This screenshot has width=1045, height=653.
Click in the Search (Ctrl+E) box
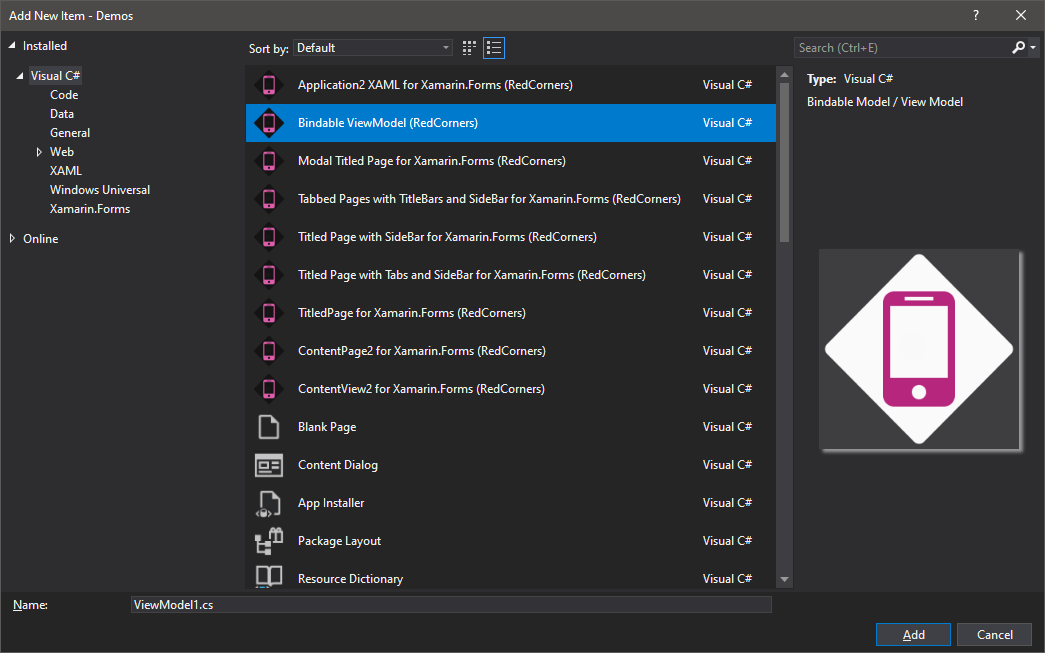coord(903,48)
